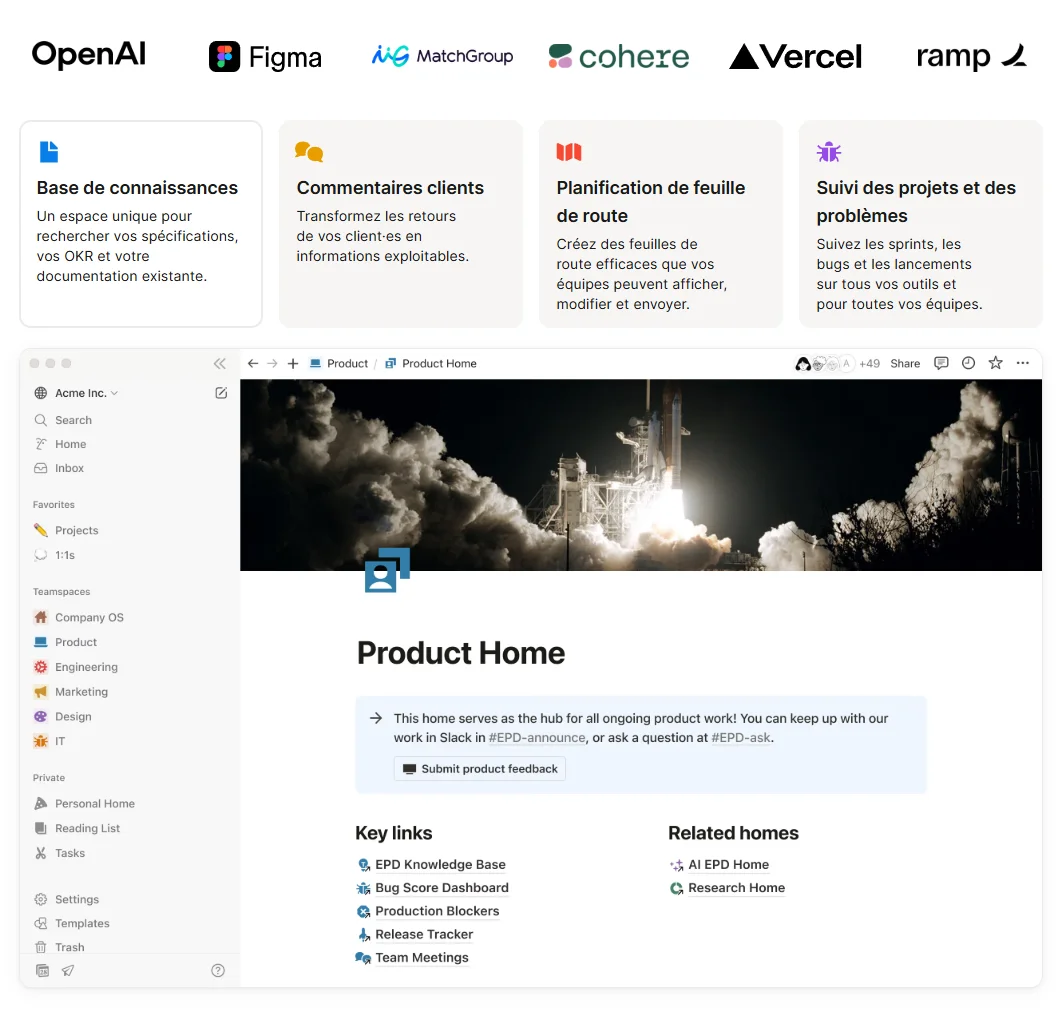Toggle the new page compose icon
Screen dimensions: 1061x1012
[221, 393]
